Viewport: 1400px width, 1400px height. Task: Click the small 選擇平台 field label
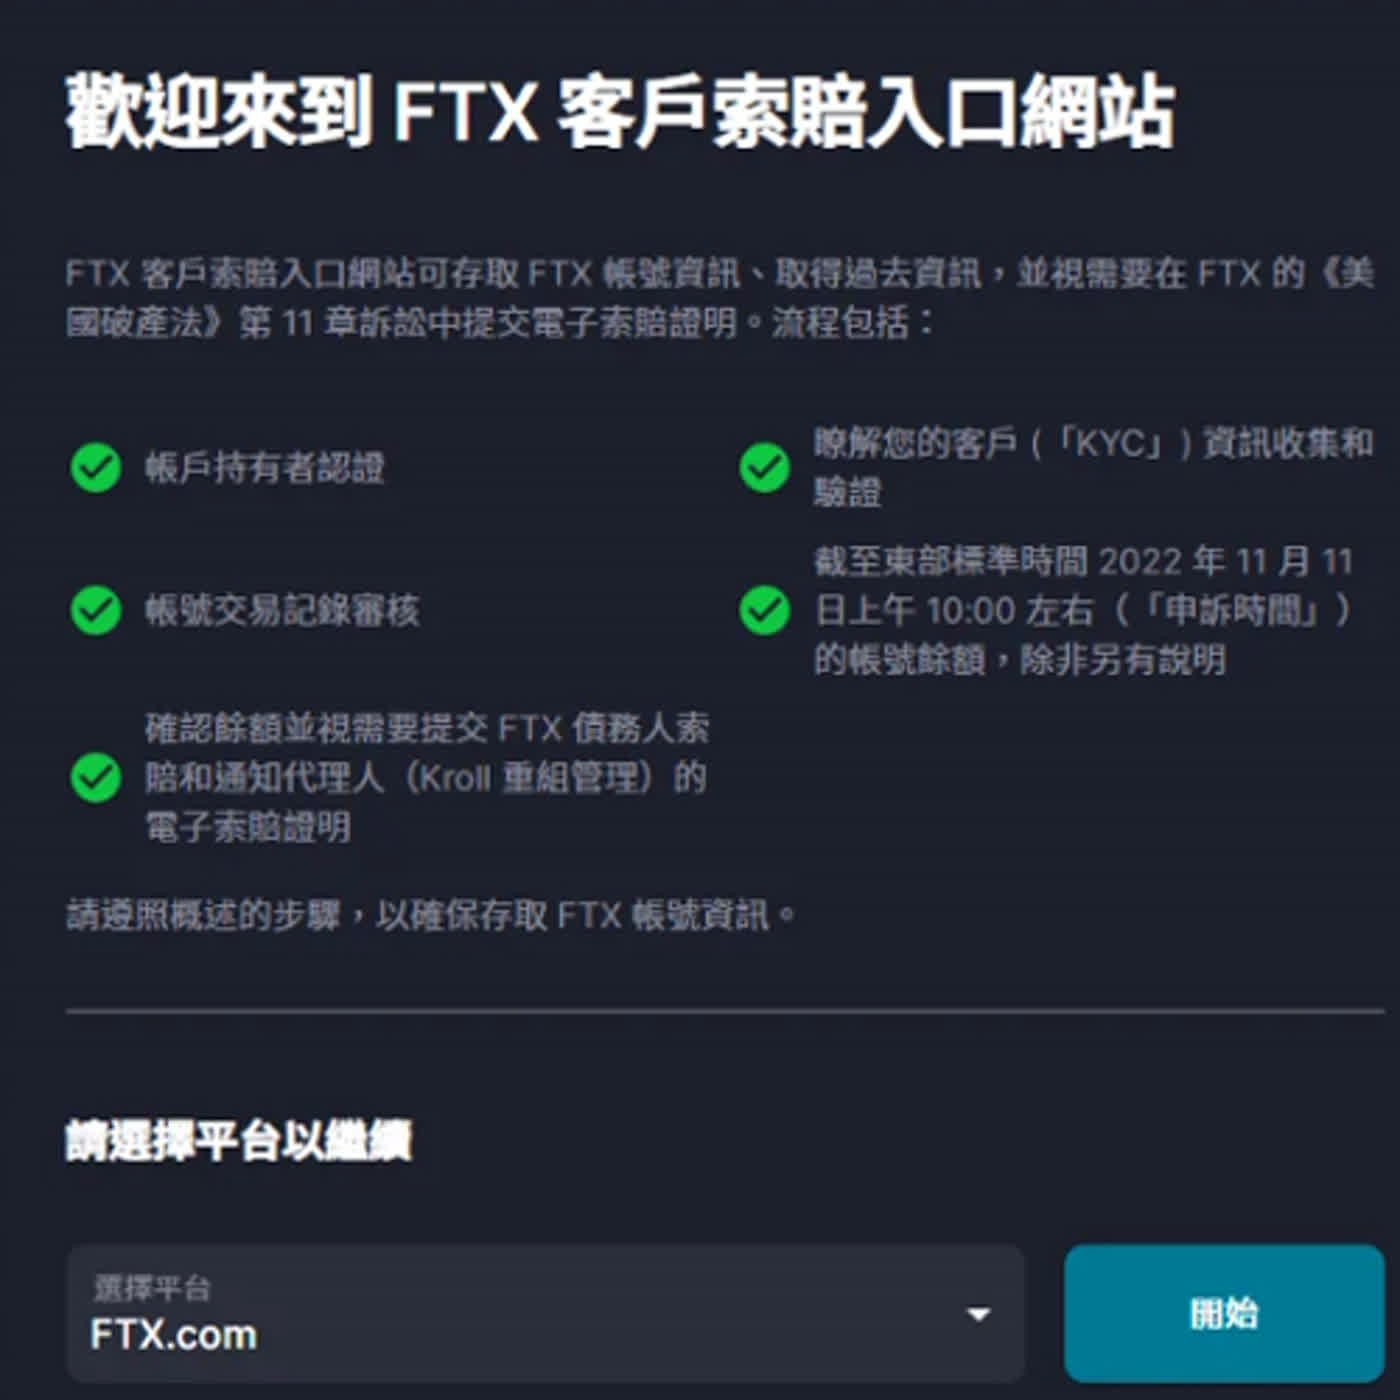pyautogui.click(x=152, y=1288)
